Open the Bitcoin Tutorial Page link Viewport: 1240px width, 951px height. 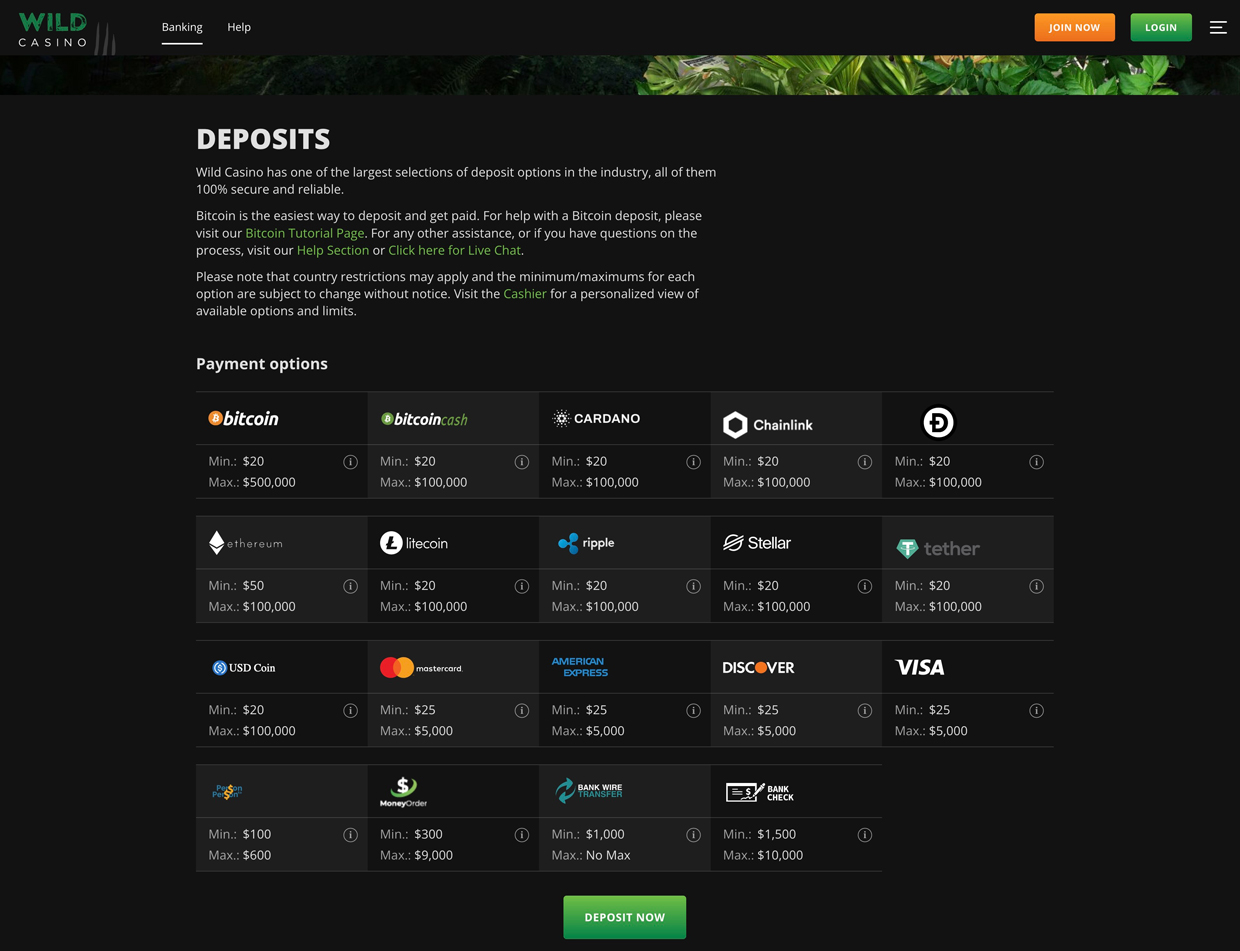(305, 233)
